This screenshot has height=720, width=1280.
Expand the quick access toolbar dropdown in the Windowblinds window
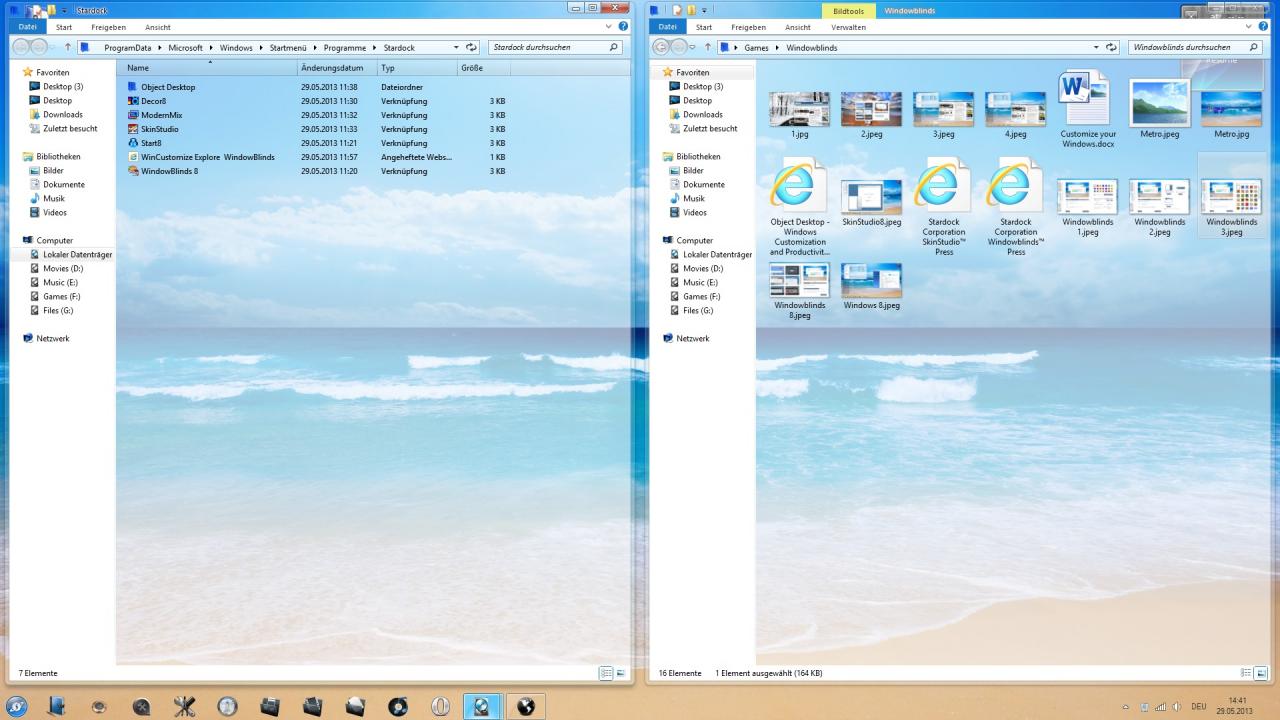click(x=704, y=10)
